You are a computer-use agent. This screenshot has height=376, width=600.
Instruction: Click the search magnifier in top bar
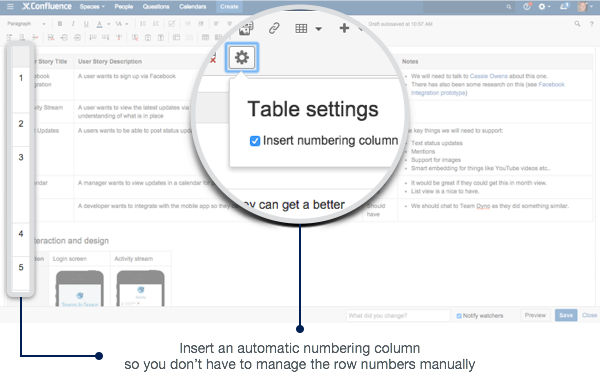click(x=509, y=7)
